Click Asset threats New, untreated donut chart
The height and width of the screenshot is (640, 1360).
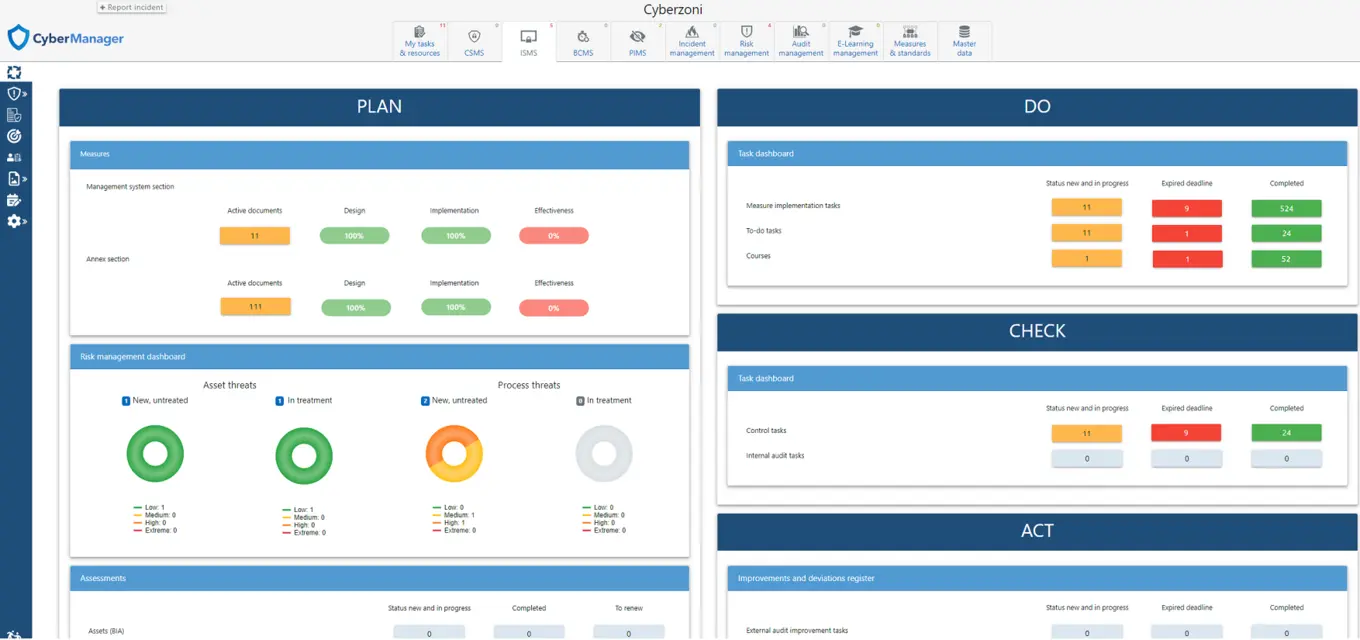[x=155, y=454]
